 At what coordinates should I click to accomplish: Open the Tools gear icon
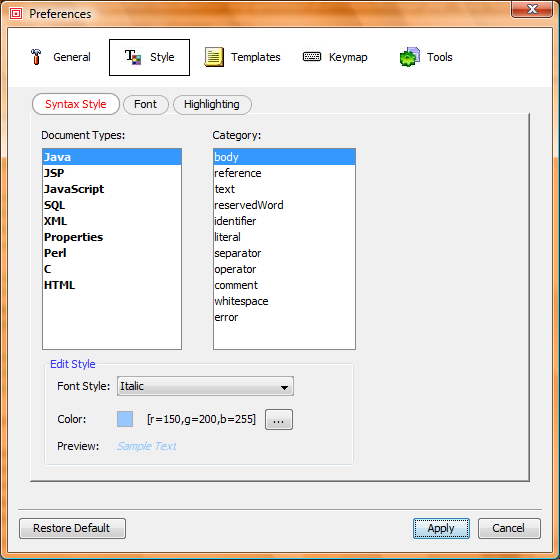409,57
